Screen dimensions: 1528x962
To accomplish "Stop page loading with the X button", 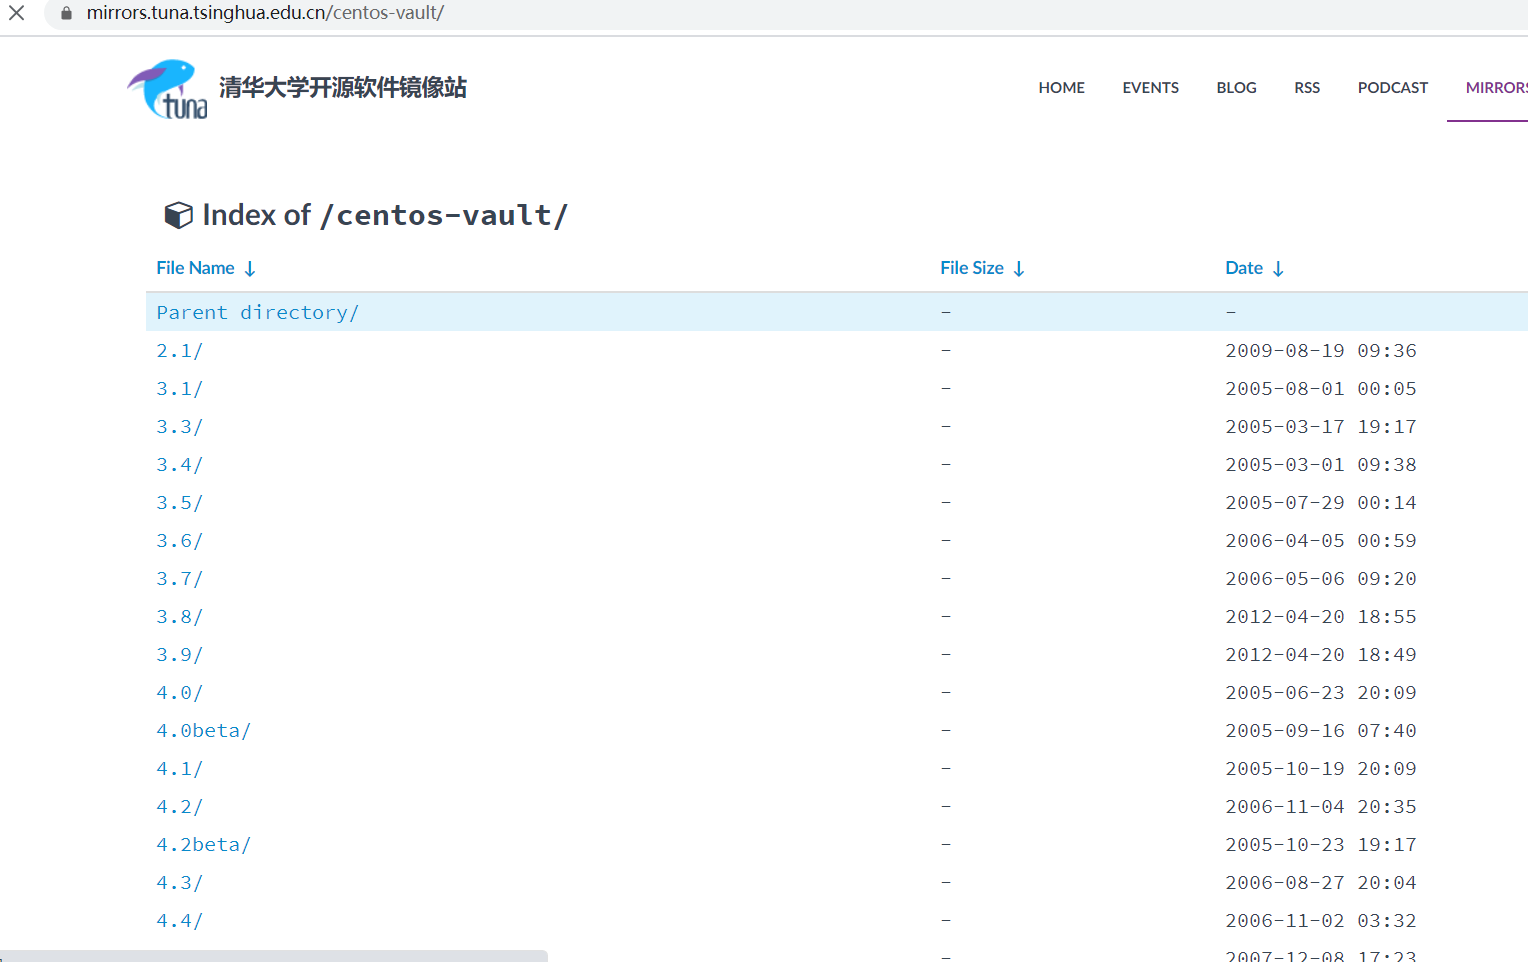I will 17,13.
